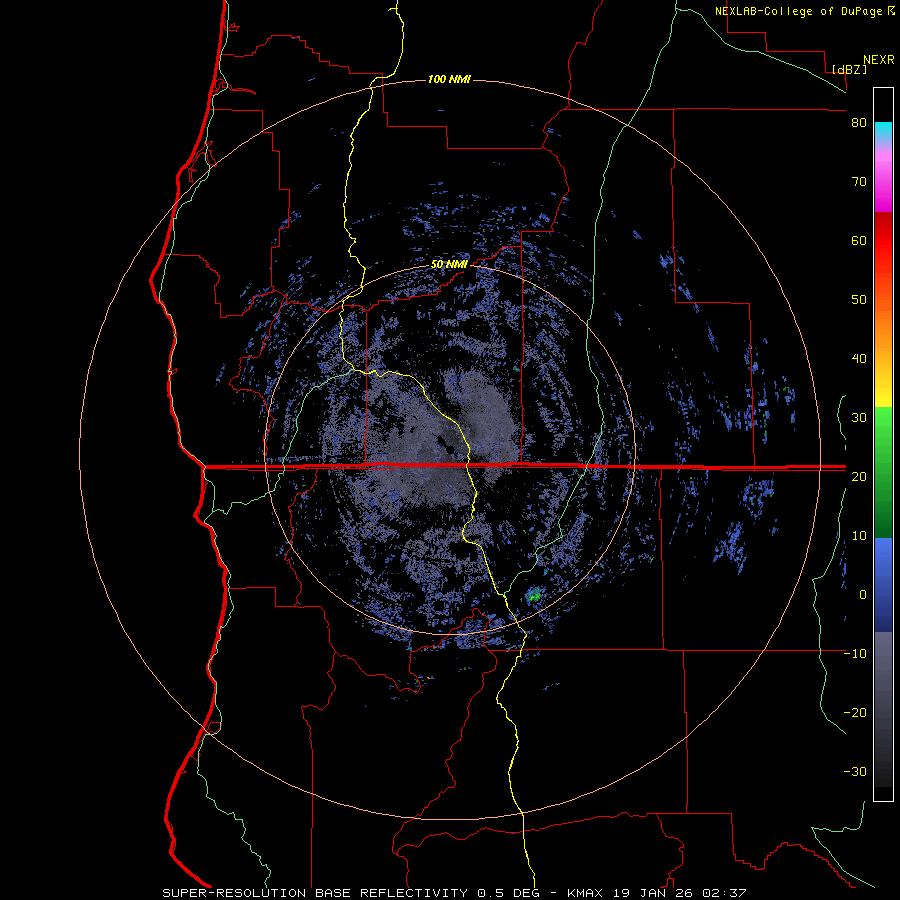Click the 20 value on dBZ scale
Image resolution: width=900 pixels, height=900 pixels.
point(859,476)
